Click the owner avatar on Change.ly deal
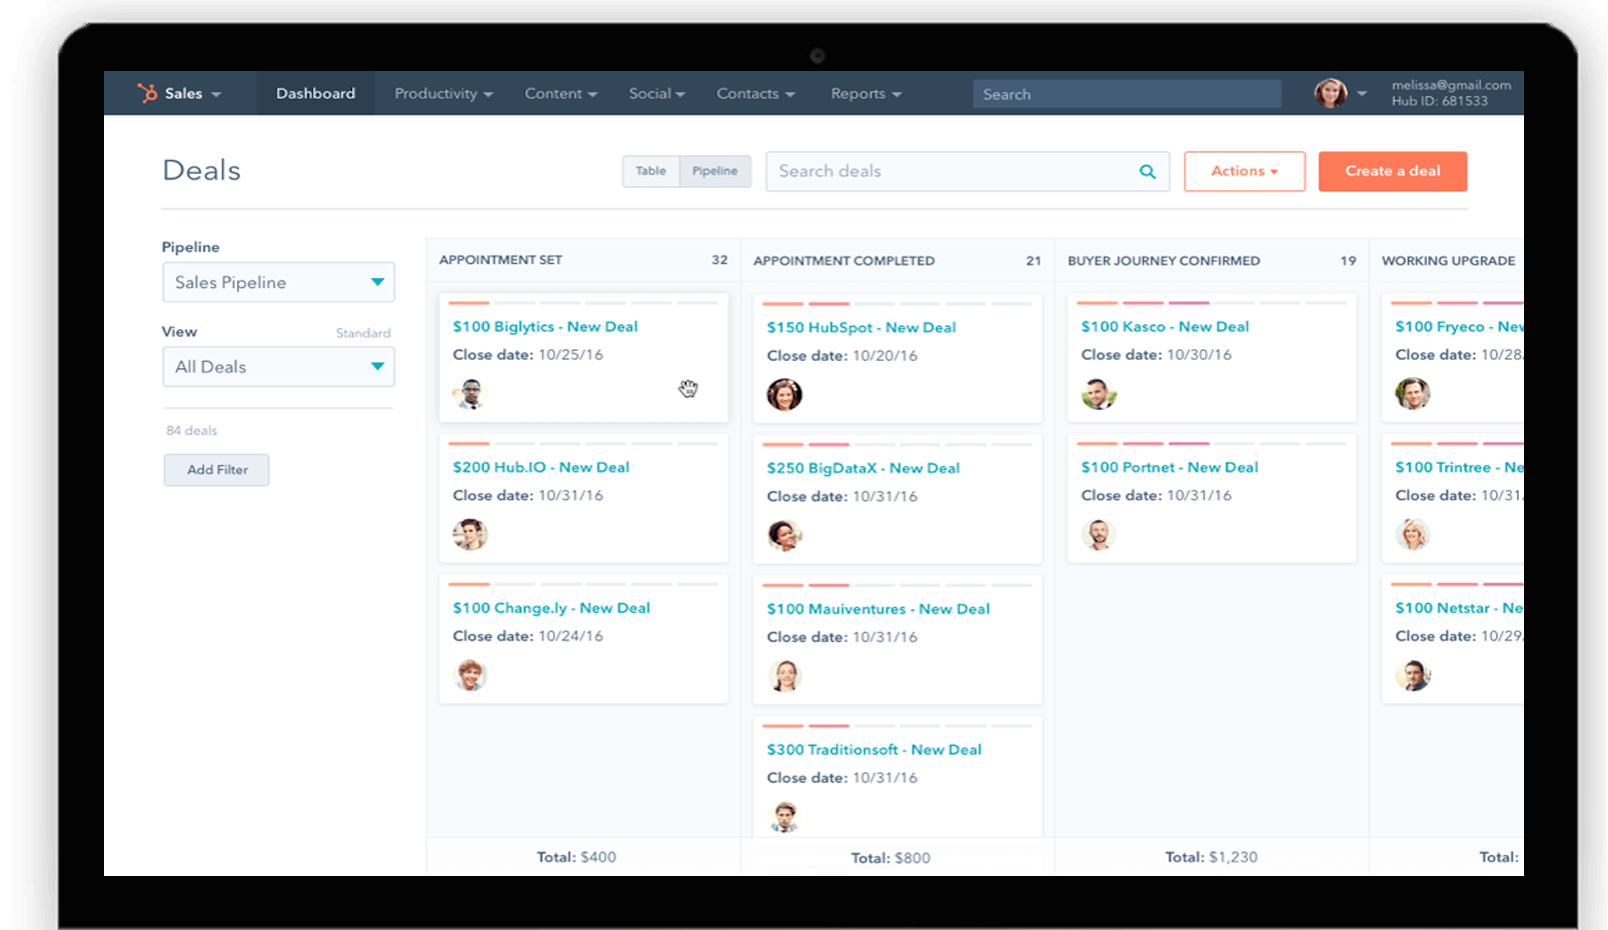Image resolution: width=1608 pixels, height=930 pixels. [x=469, y=675]
